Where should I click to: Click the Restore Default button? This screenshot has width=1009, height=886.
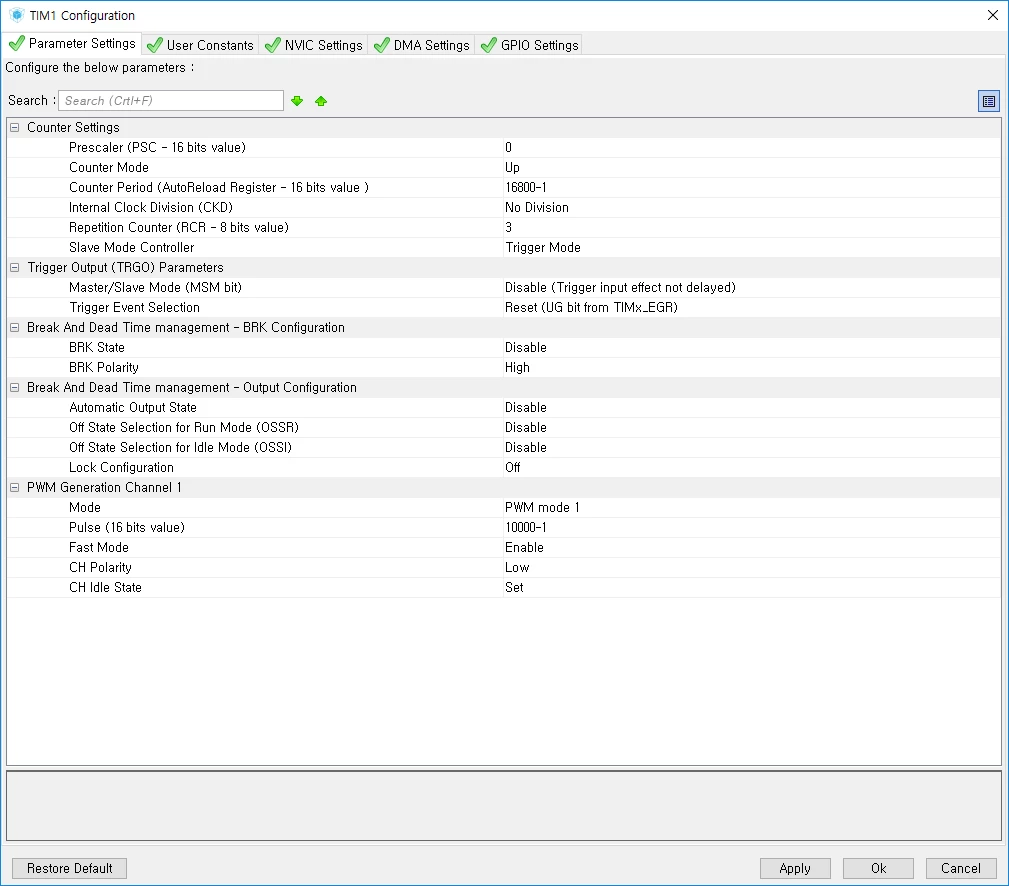click(x=69, y=868)
